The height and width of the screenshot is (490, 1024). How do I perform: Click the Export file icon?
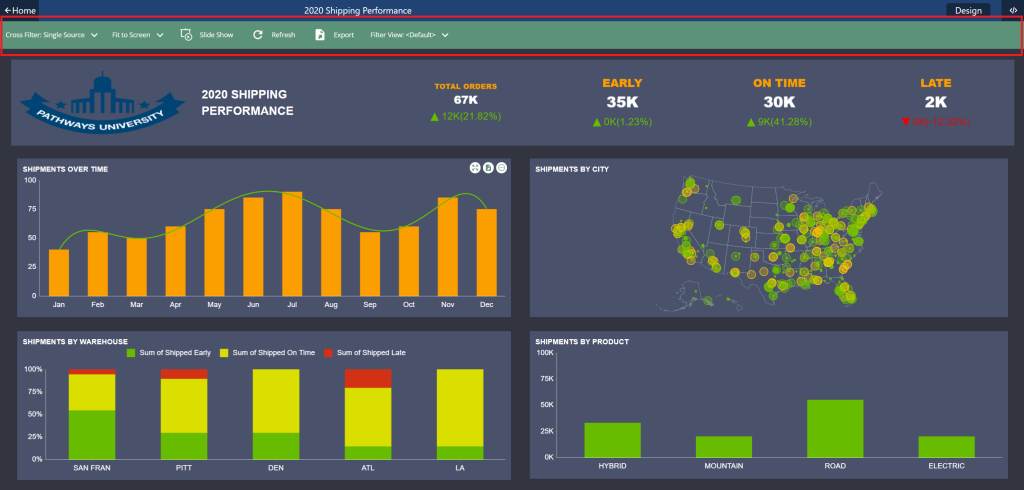tap(320, 35)
